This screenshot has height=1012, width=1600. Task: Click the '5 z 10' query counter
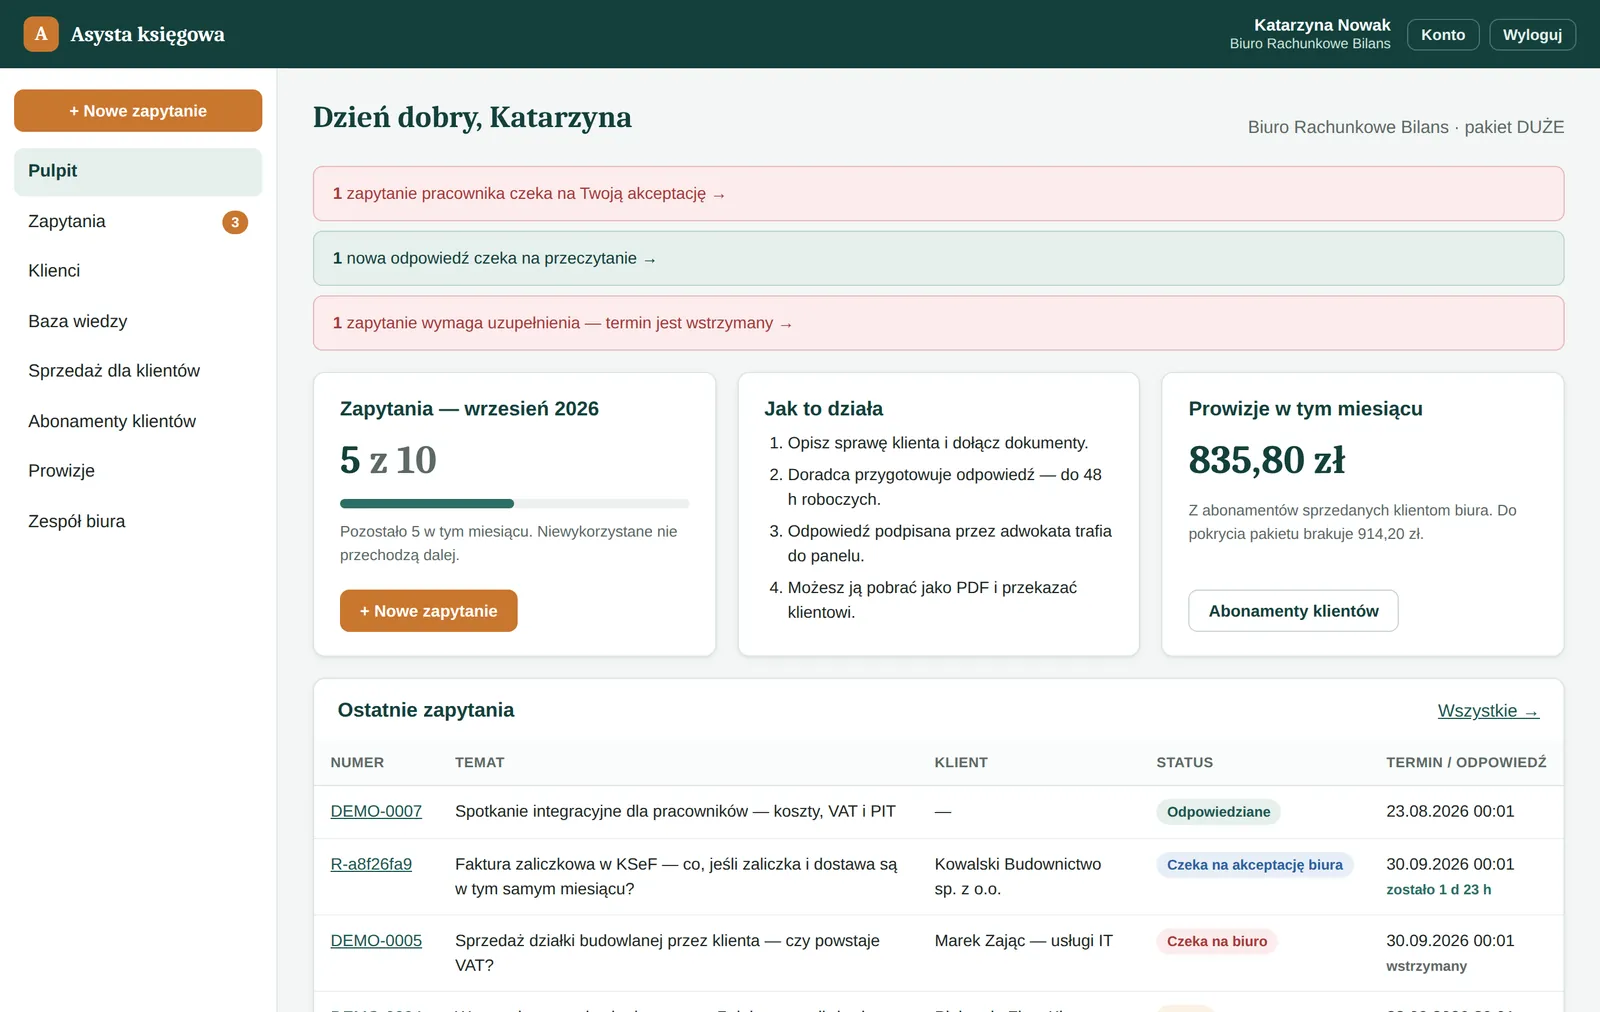(388, 460)
